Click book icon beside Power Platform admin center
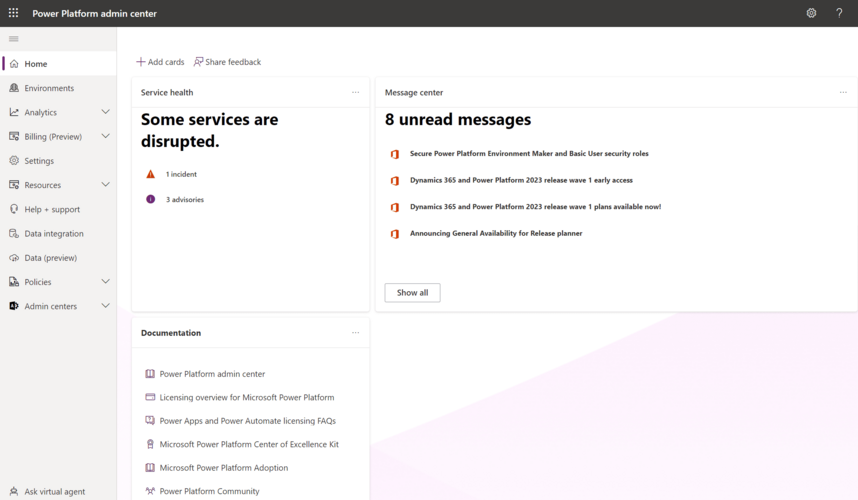Image resolution: width=858 pixels, height=500 pixels. pos(150,374)
